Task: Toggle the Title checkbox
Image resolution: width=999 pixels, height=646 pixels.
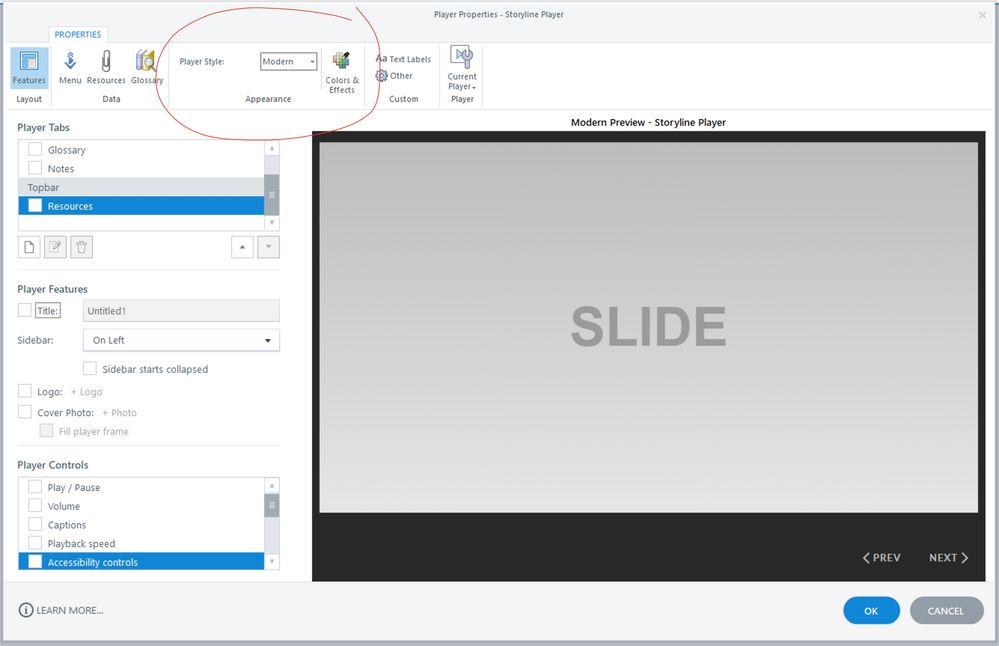Action: click(x=24, y=311)
